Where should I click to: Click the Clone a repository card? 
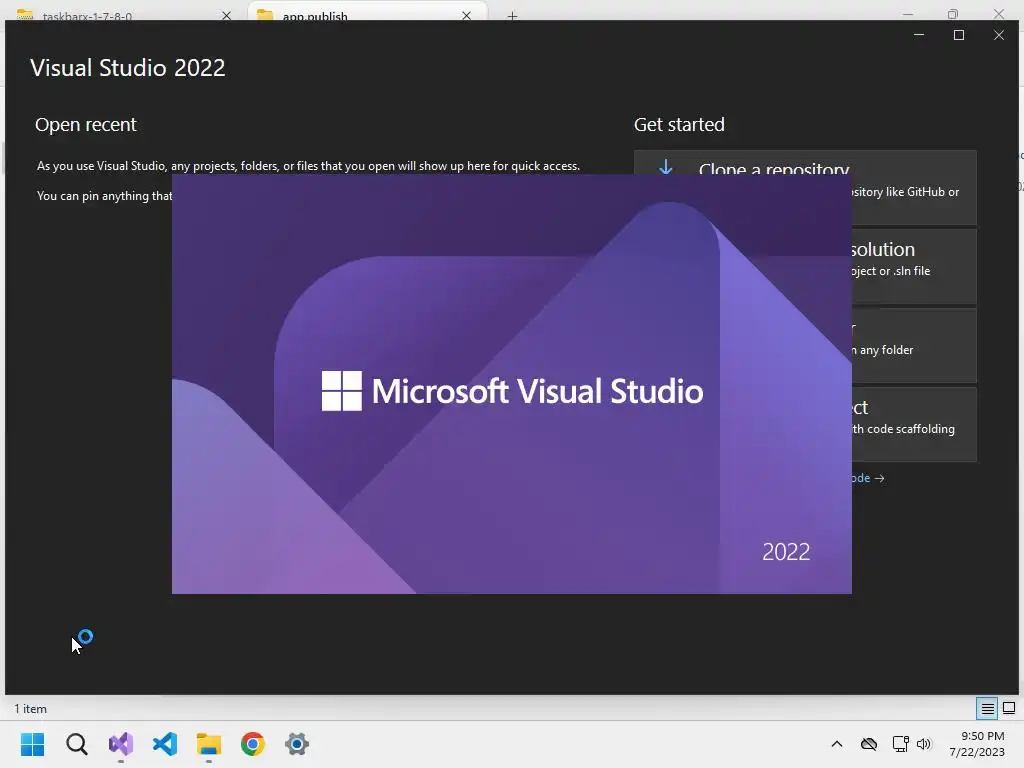click(x=805, y=187)
